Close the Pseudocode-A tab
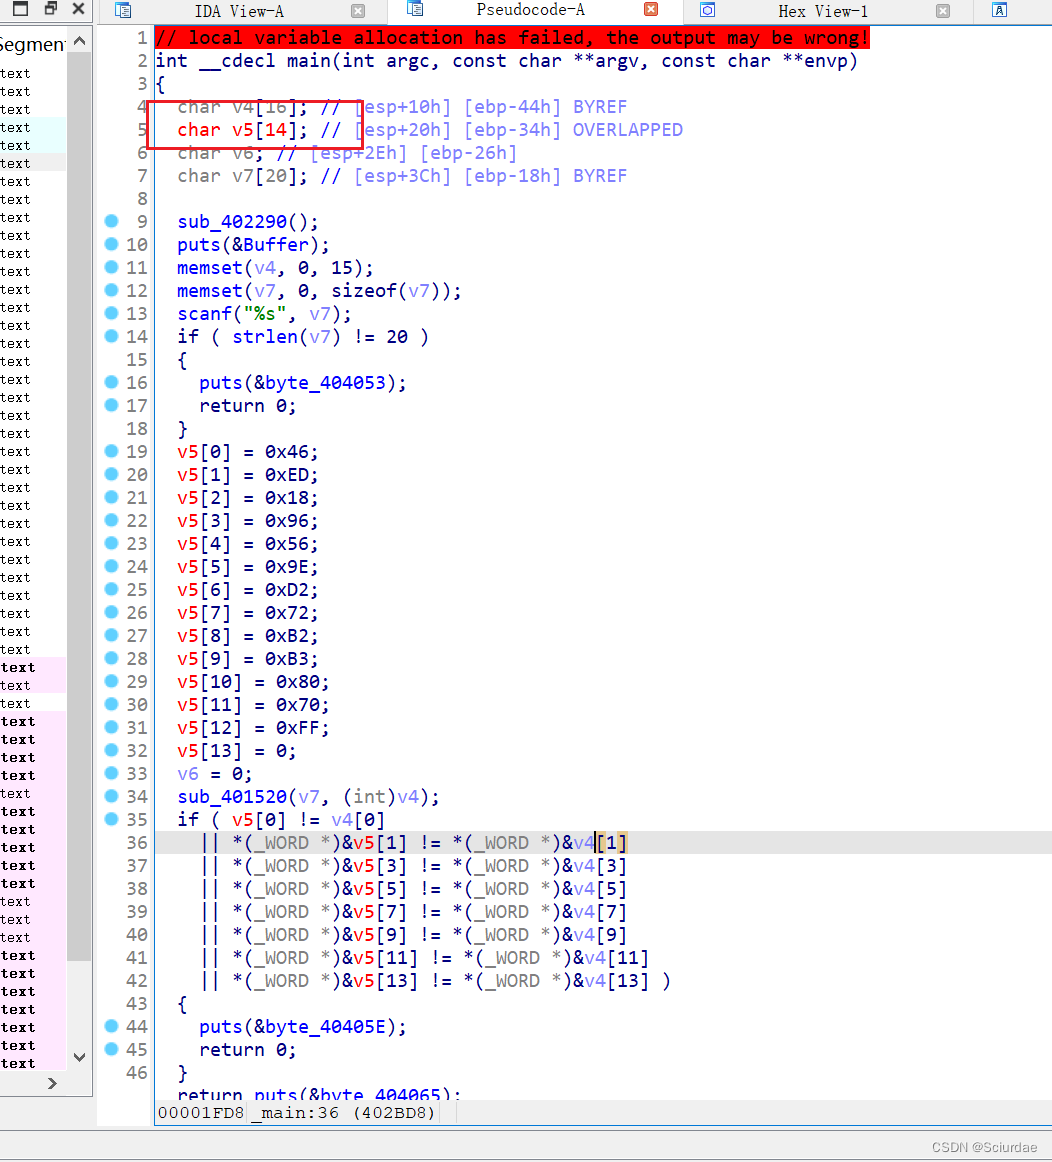1052x1162 pixels. point(650,10)
